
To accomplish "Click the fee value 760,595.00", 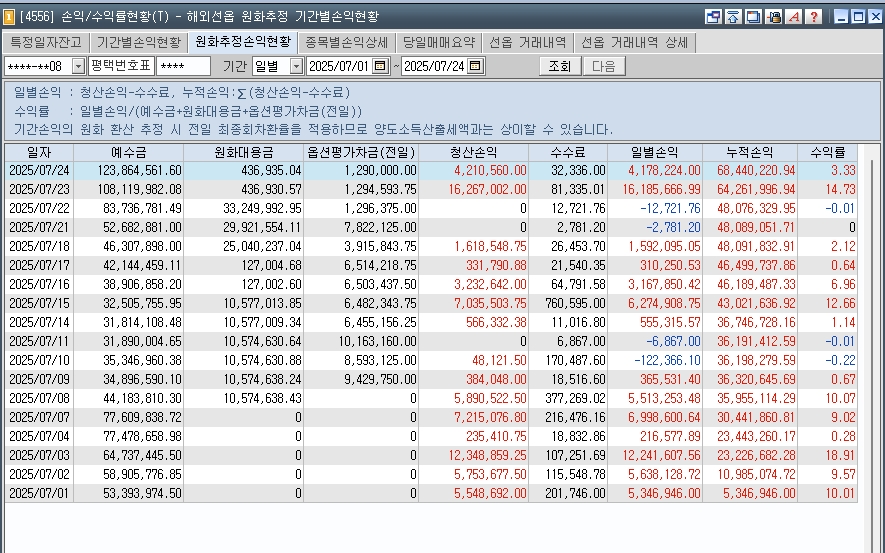I will pyautogui.click(x=575, y=304).
